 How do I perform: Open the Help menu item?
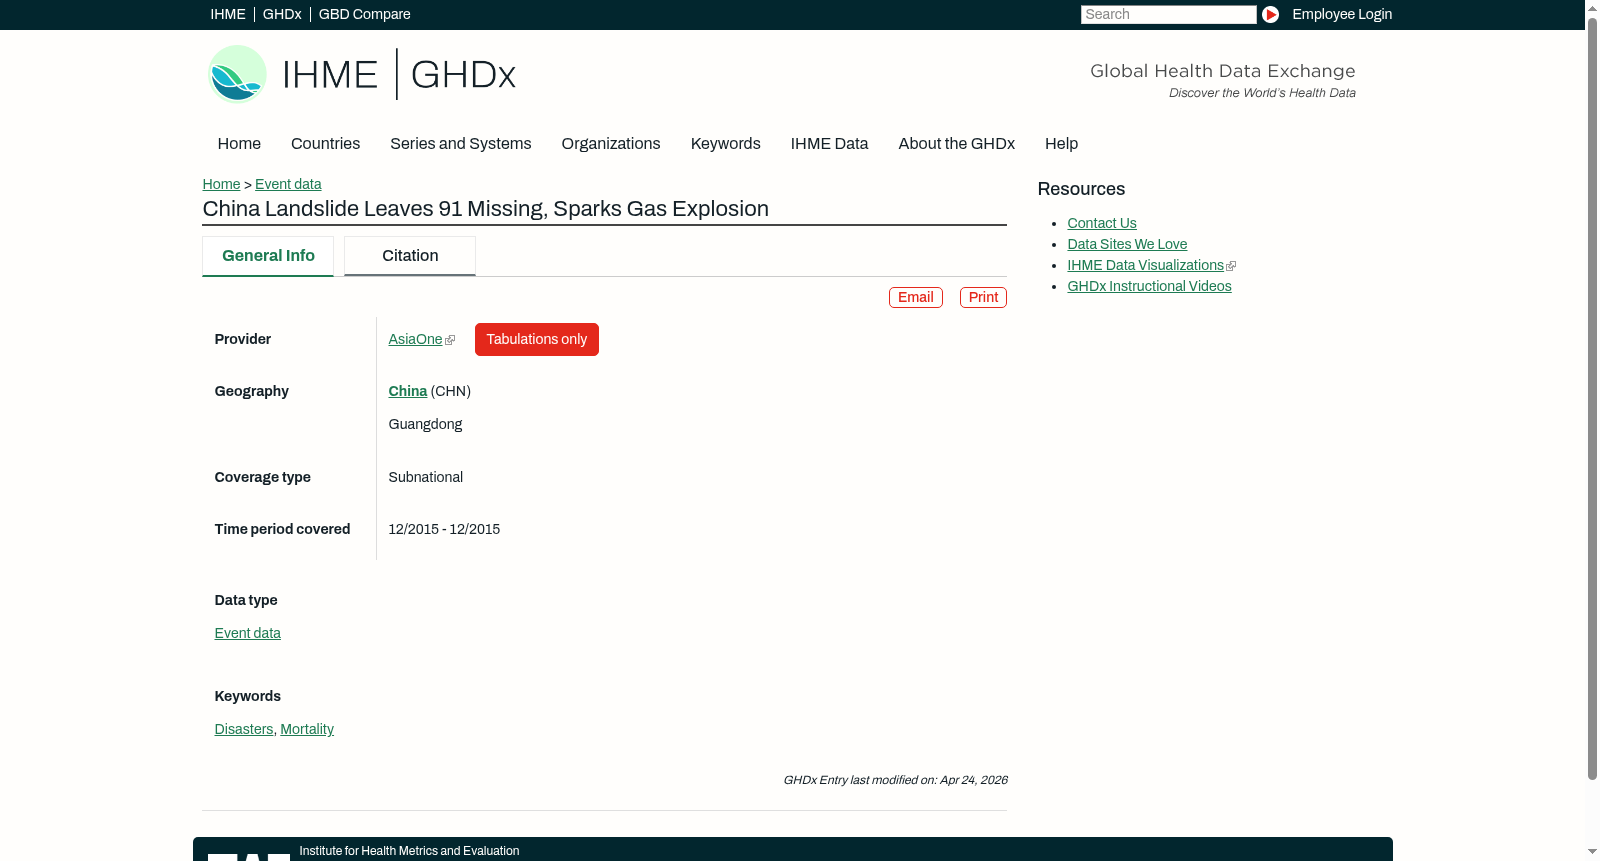click(1061, 144)
